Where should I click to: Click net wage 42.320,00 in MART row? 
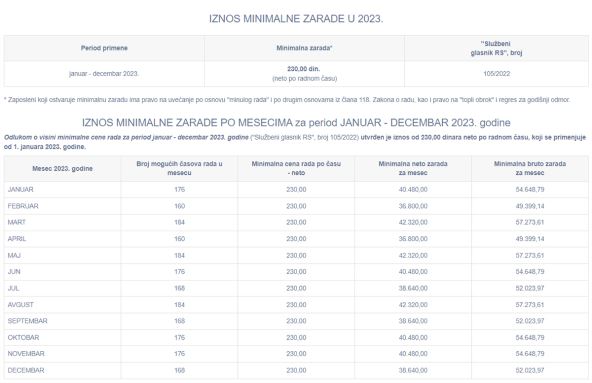coord(413,222)
